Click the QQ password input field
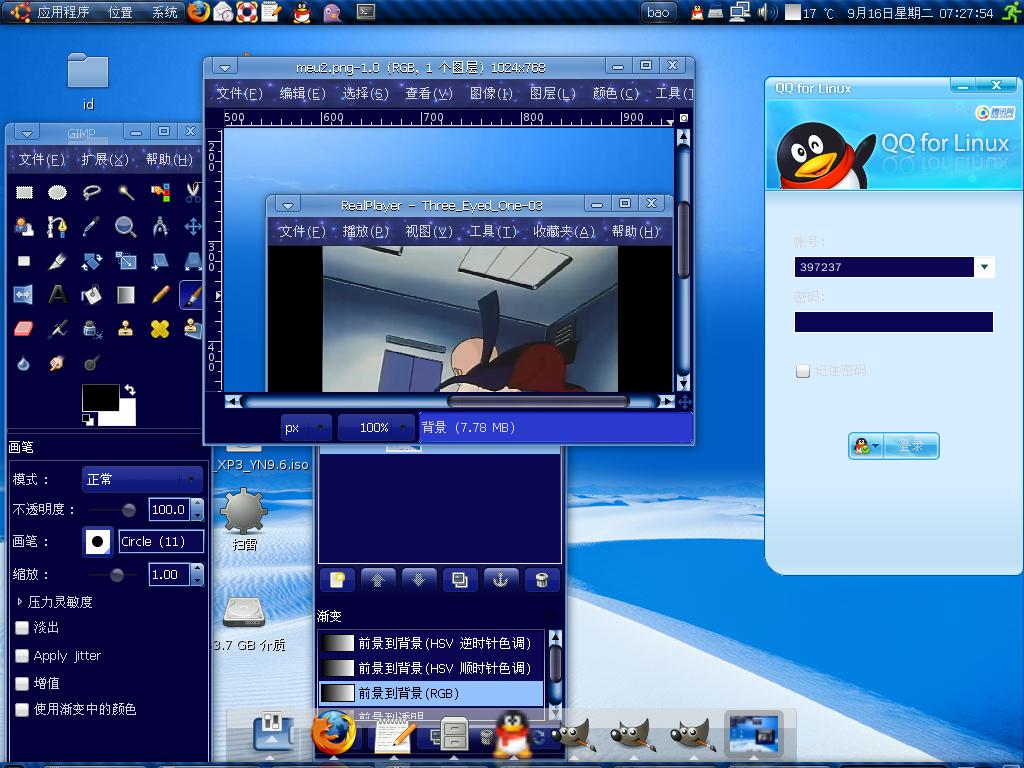 [893, 322]
